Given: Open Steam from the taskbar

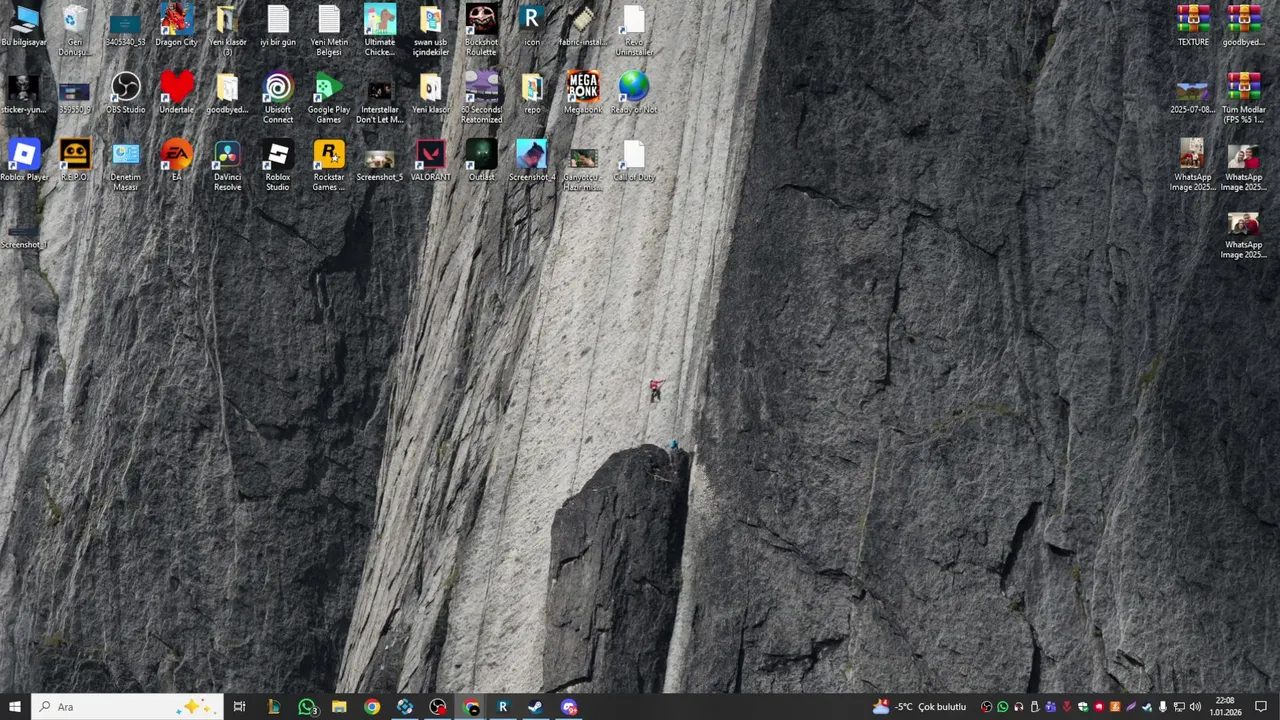Looking at the screenshot, I should coord(536,707).
